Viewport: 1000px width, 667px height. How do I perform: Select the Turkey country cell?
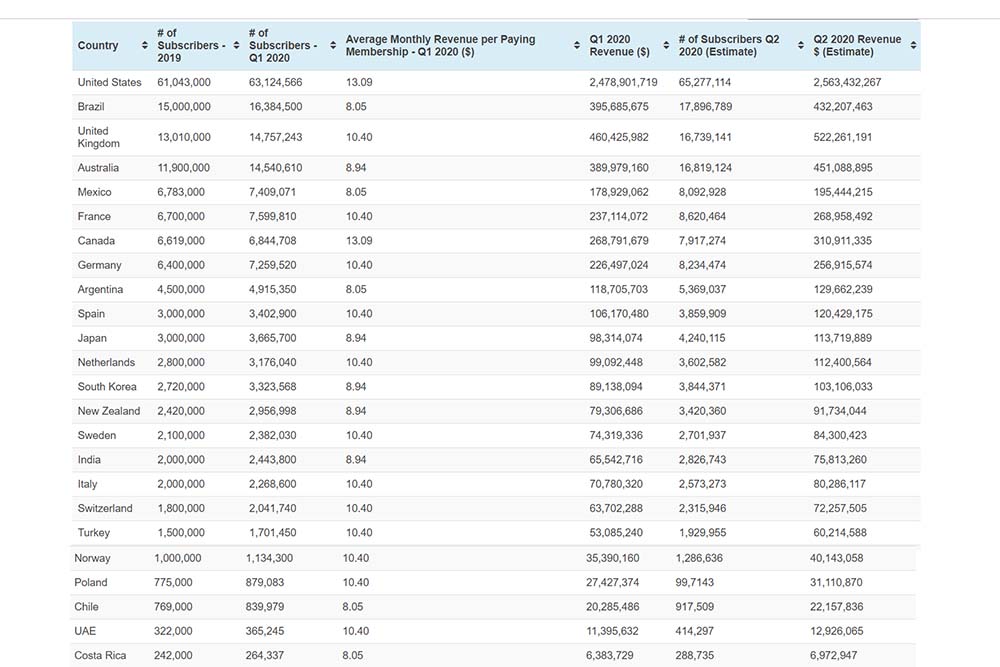coord(94,532)
